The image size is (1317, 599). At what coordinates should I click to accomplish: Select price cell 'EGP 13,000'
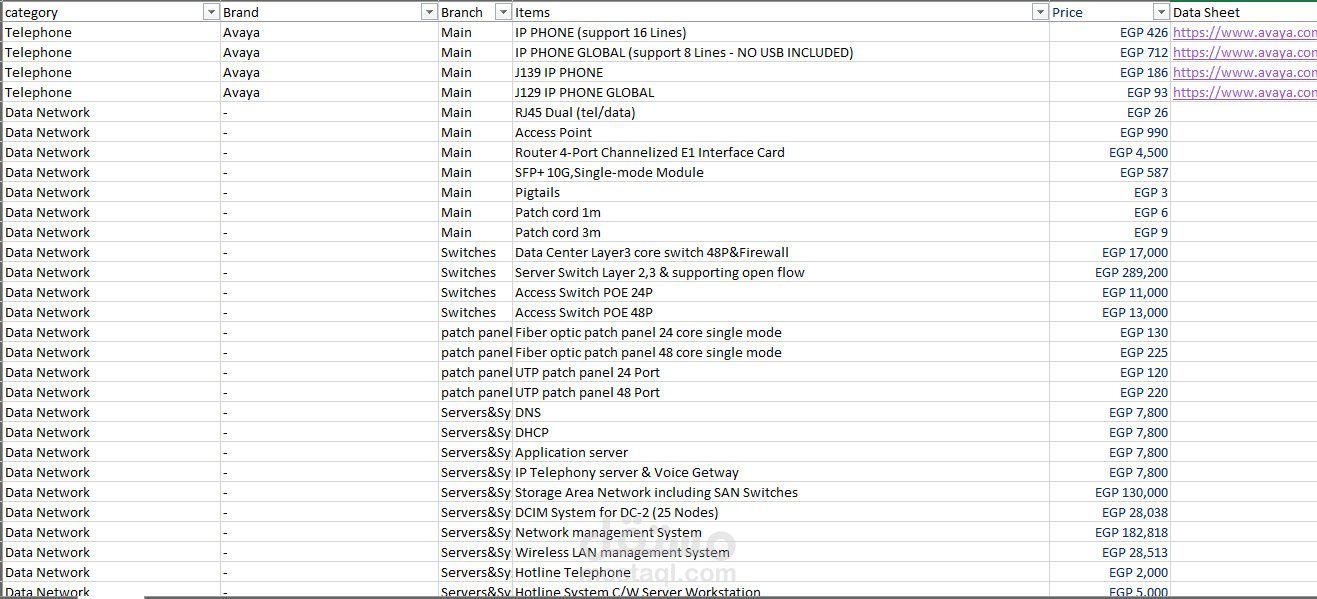coord(1110,312)
